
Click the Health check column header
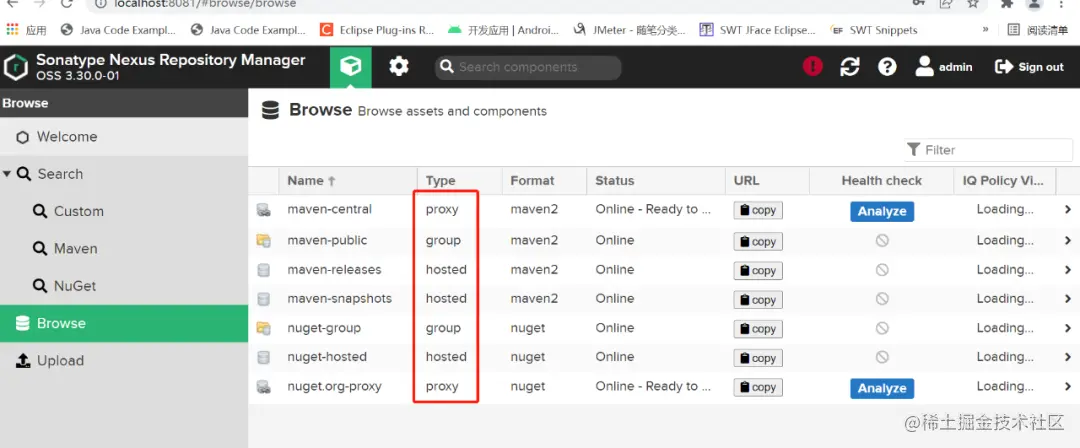882,181
